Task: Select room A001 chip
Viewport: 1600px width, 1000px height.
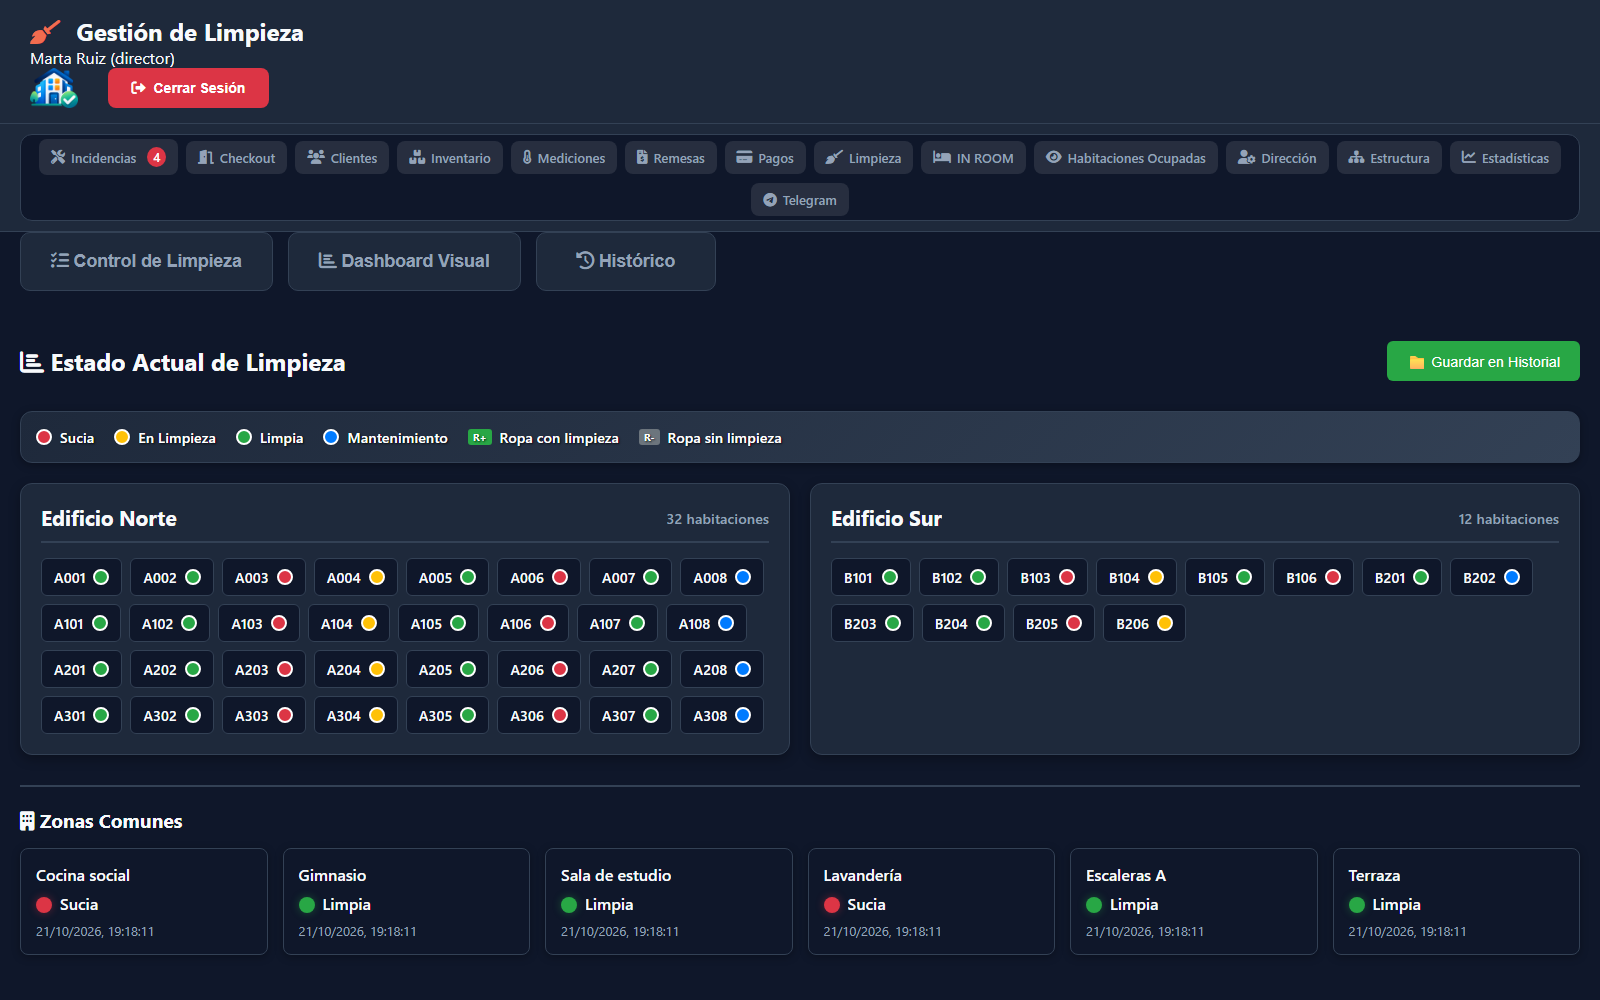Action: pos(81,577)
